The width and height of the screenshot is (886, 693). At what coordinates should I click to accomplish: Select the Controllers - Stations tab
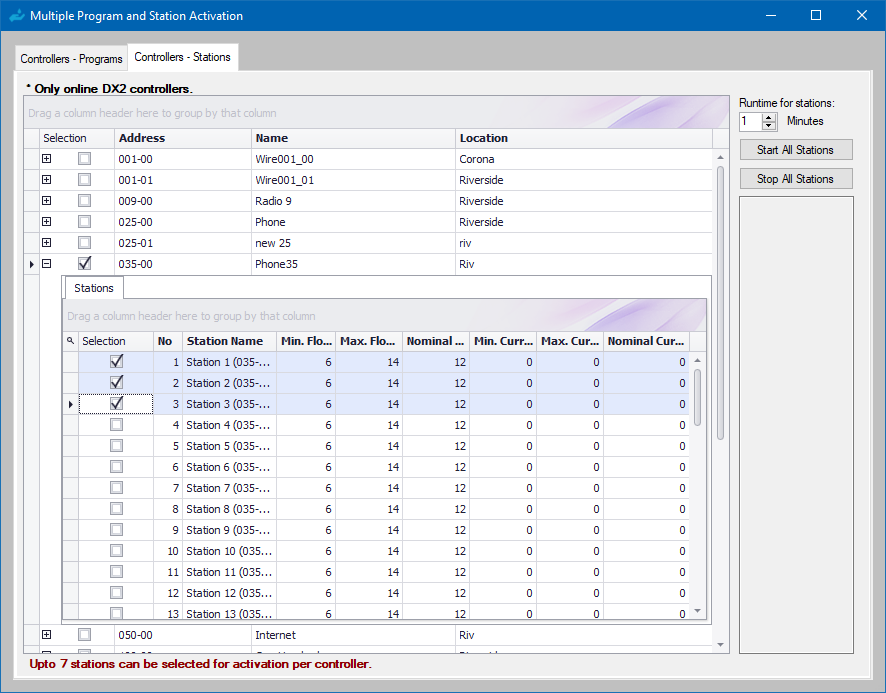click(x=183, y=57)
